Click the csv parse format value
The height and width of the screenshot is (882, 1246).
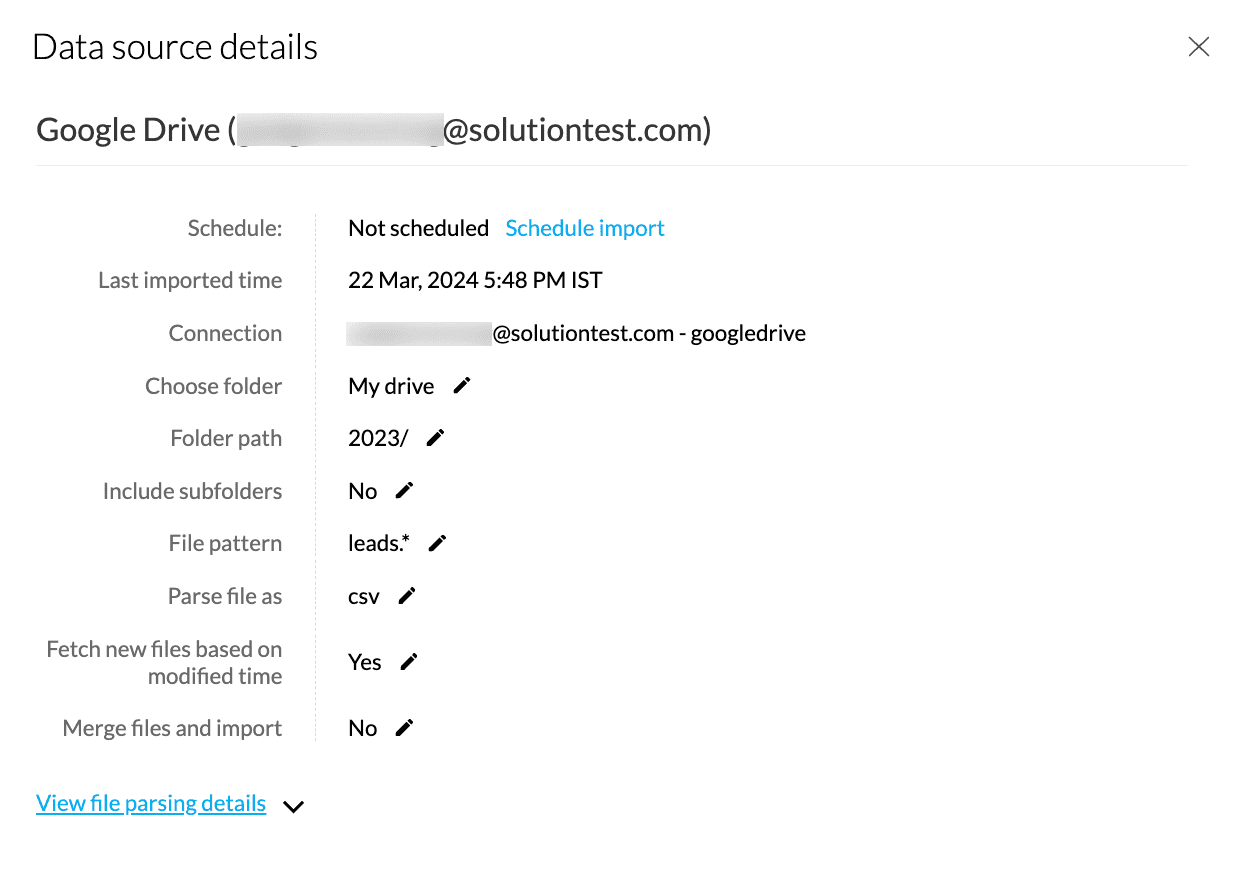tap(364, 596)
